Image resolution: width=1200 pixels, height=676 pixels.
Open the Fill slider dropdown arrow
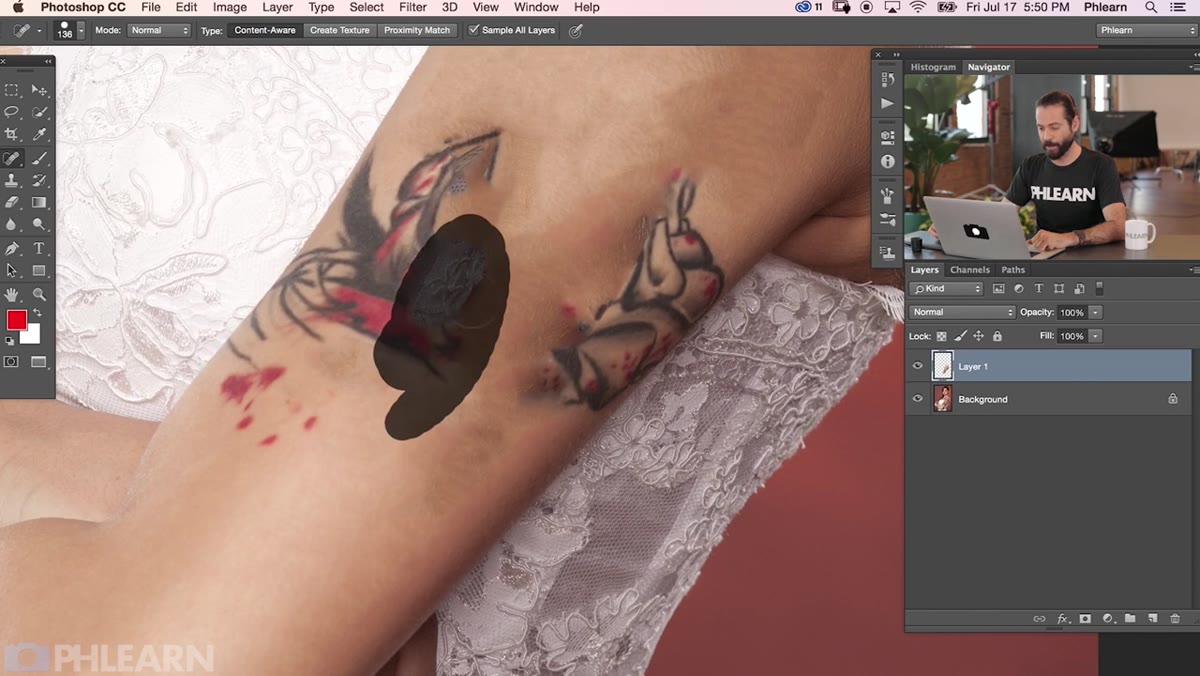tap(1096, 336)
